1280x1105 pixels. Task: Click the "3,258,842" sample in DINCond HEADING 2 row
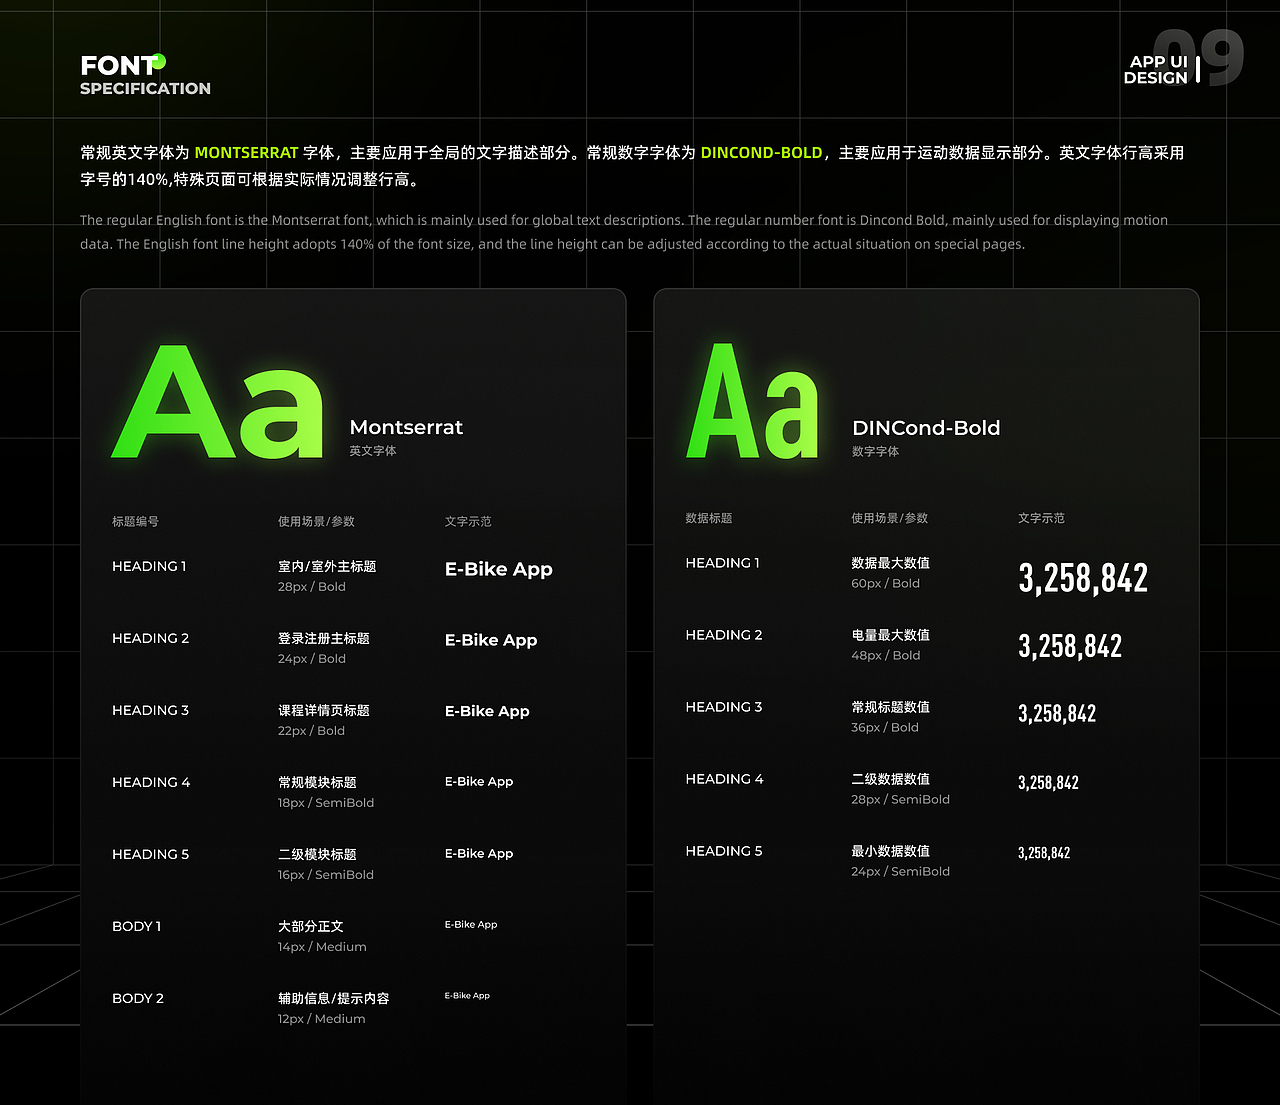pyautogui.click(x=1070, y=646)
